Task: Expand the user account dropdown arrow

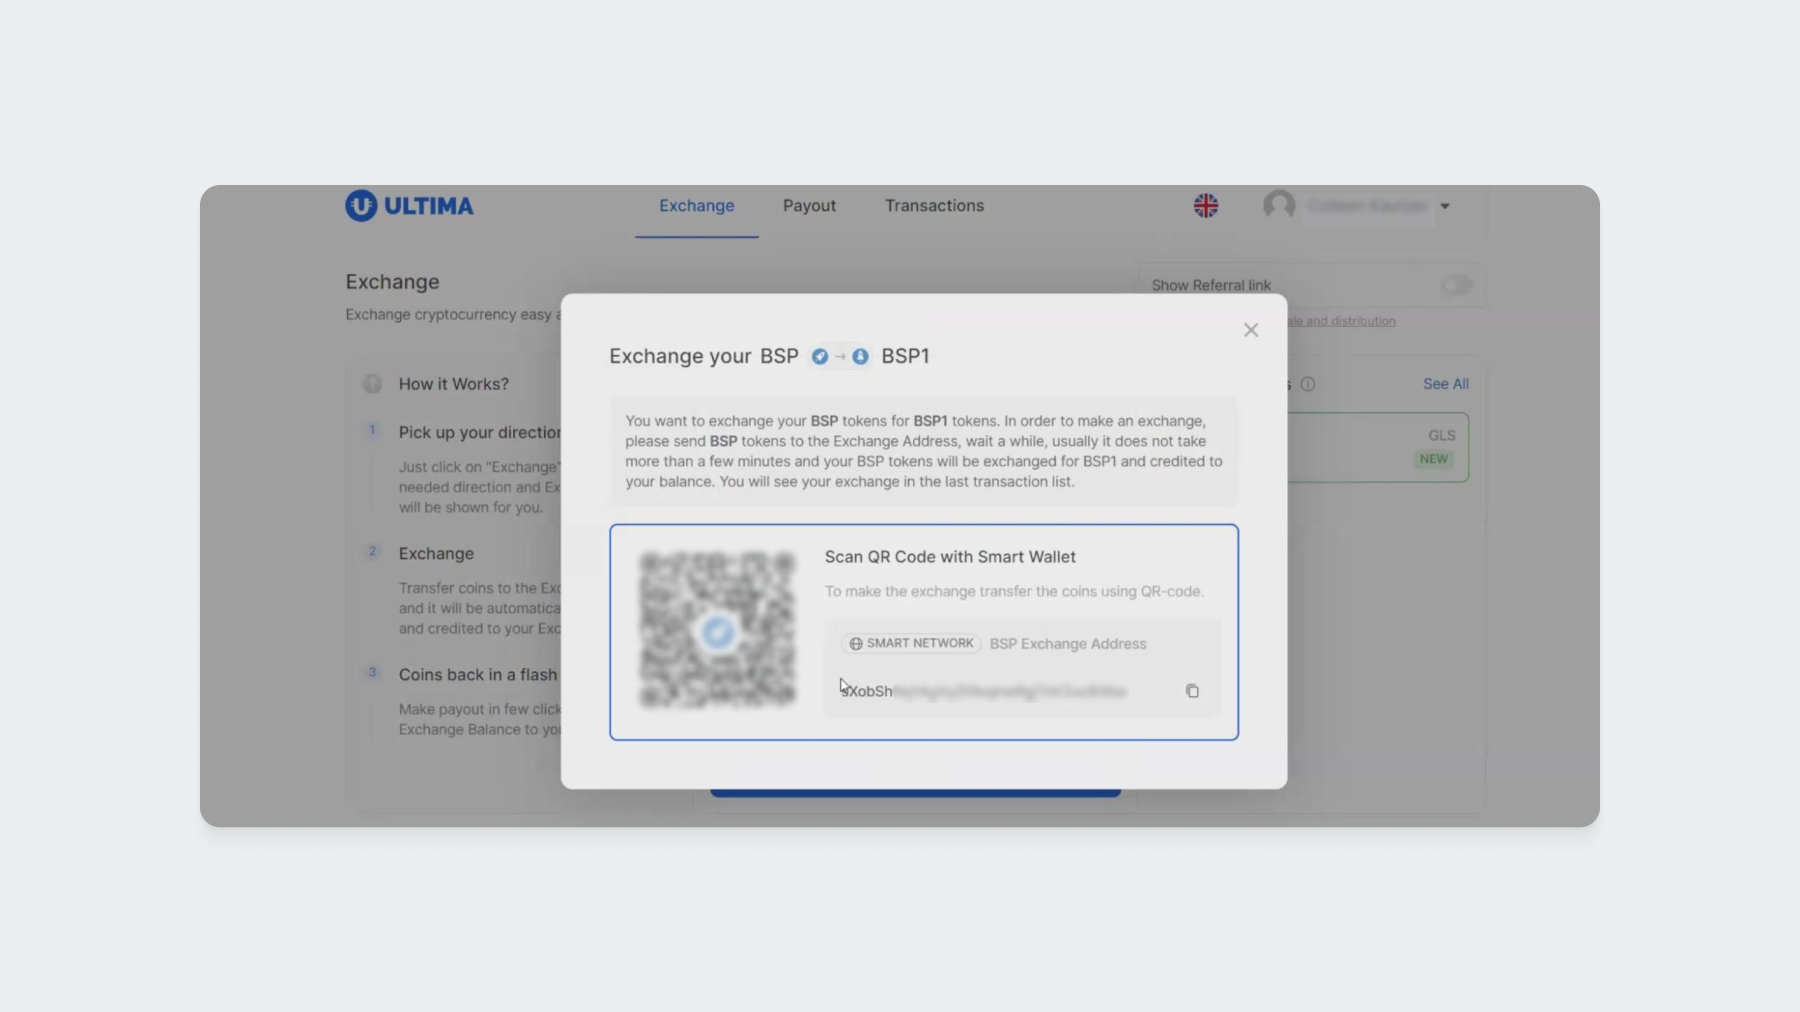Action: click(x=1445, y=206)
